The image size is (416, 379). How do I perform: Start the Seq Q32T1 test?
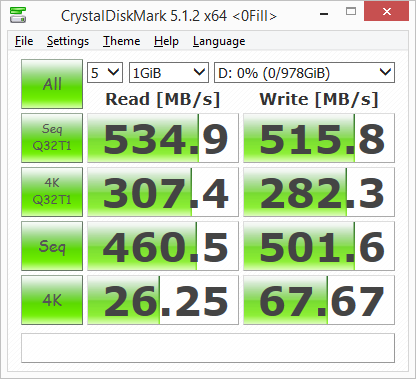[x=52, y=138]
